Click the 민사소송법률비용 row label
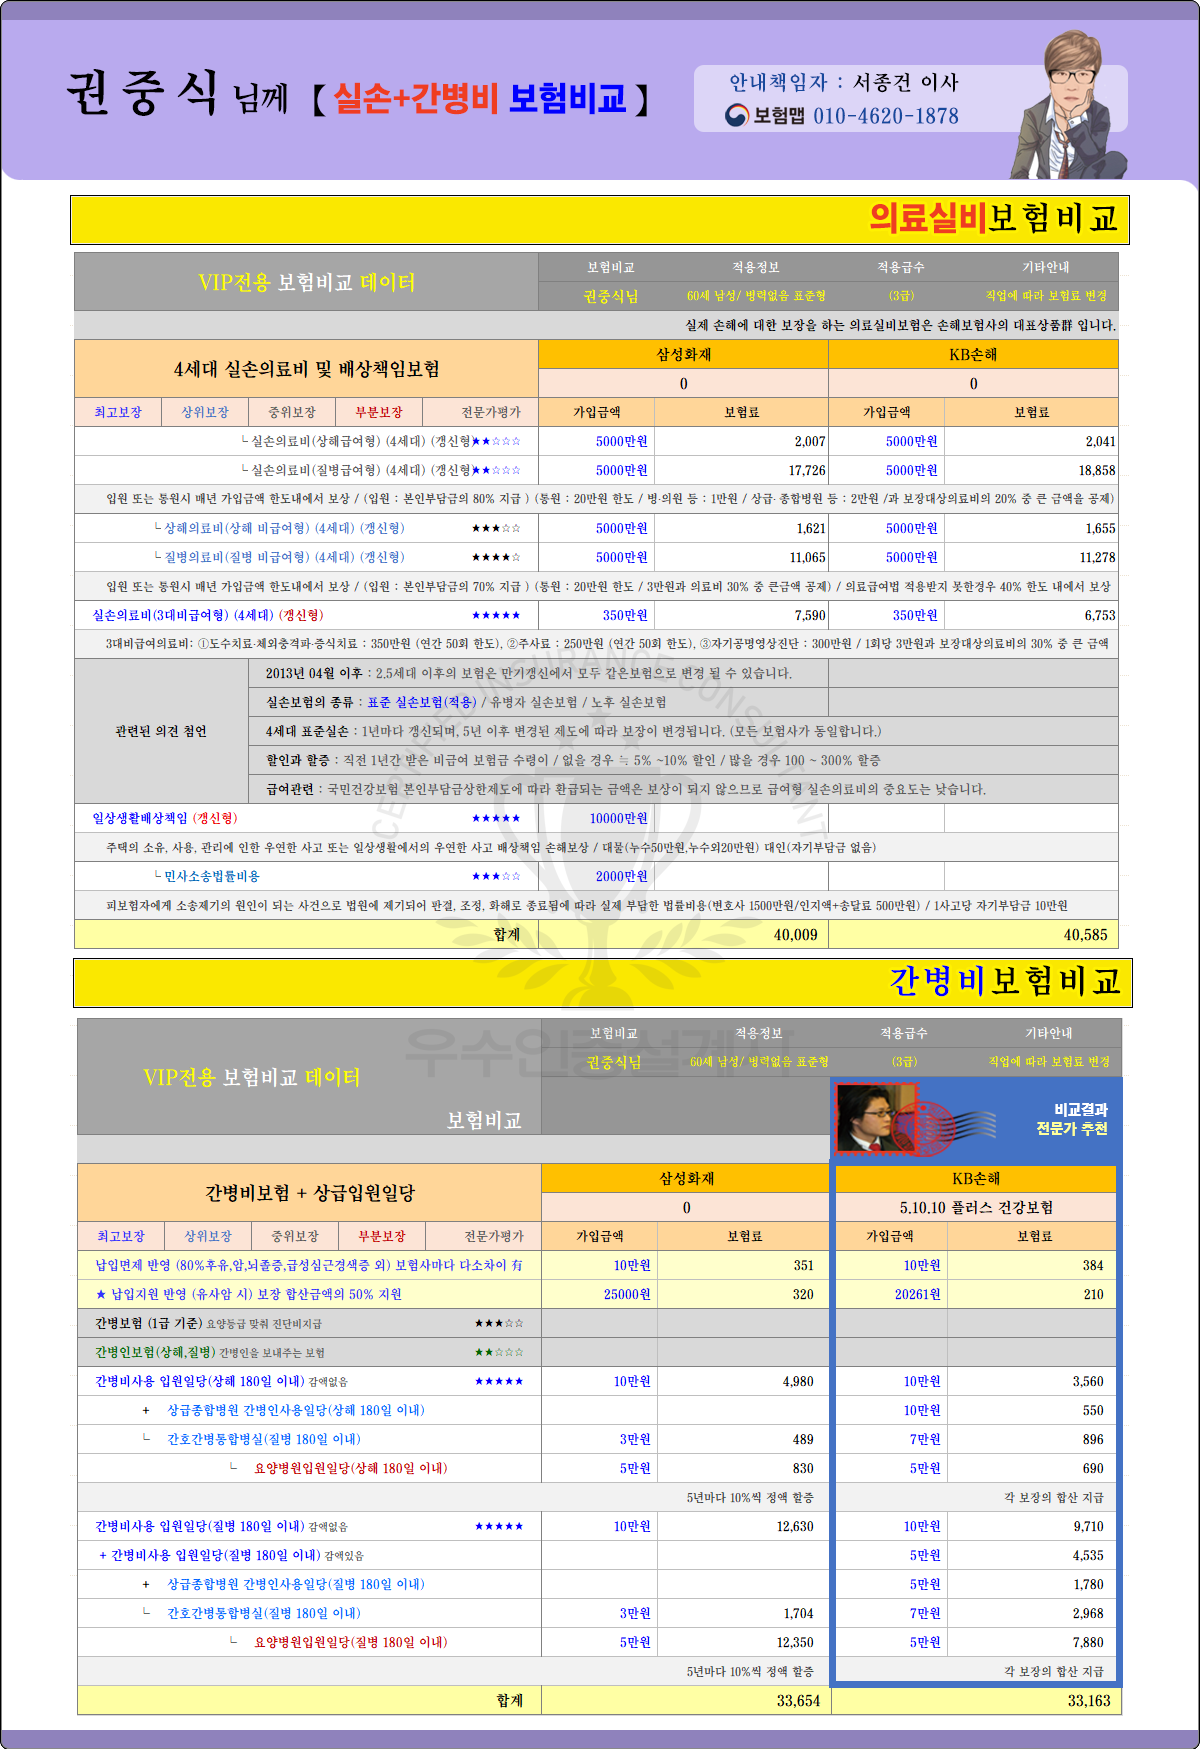The width and height of the screenshot is (1200, 1749). click(x=207, y=876)
